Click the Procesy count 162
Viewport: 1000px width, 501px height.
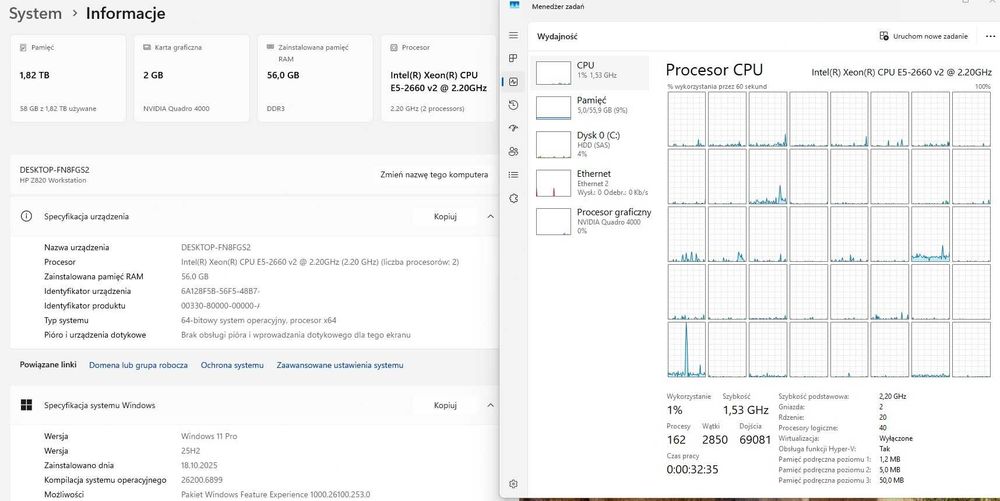[676, 440]
